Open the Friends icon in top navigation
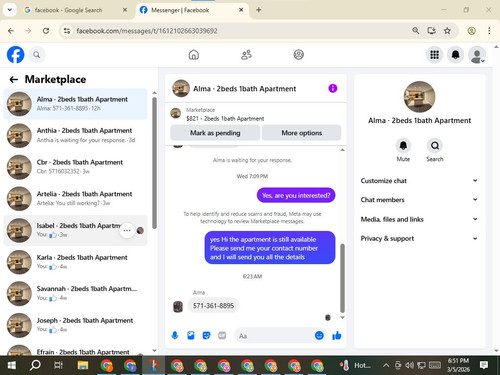This screenshot has width=500, height=375. pos(246,55)
